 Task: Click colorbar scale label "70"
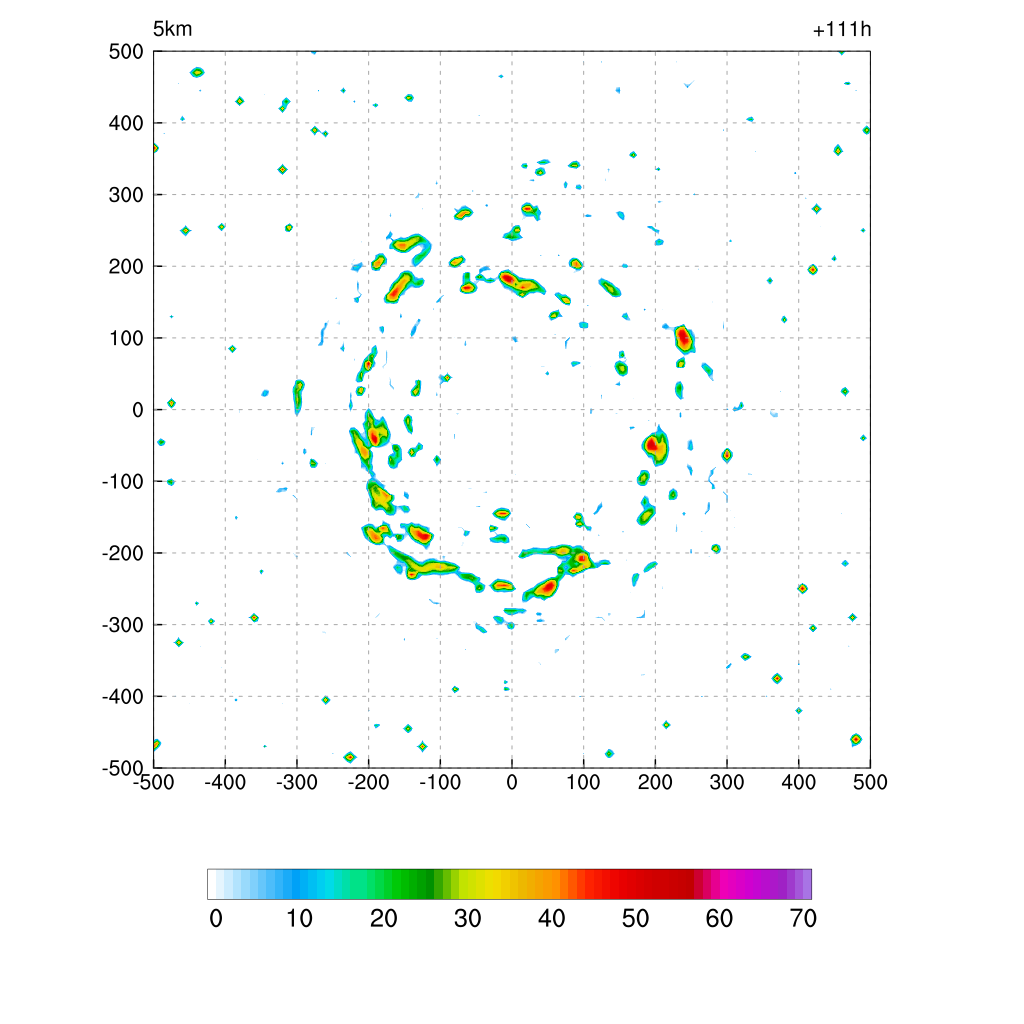[803, 919]
